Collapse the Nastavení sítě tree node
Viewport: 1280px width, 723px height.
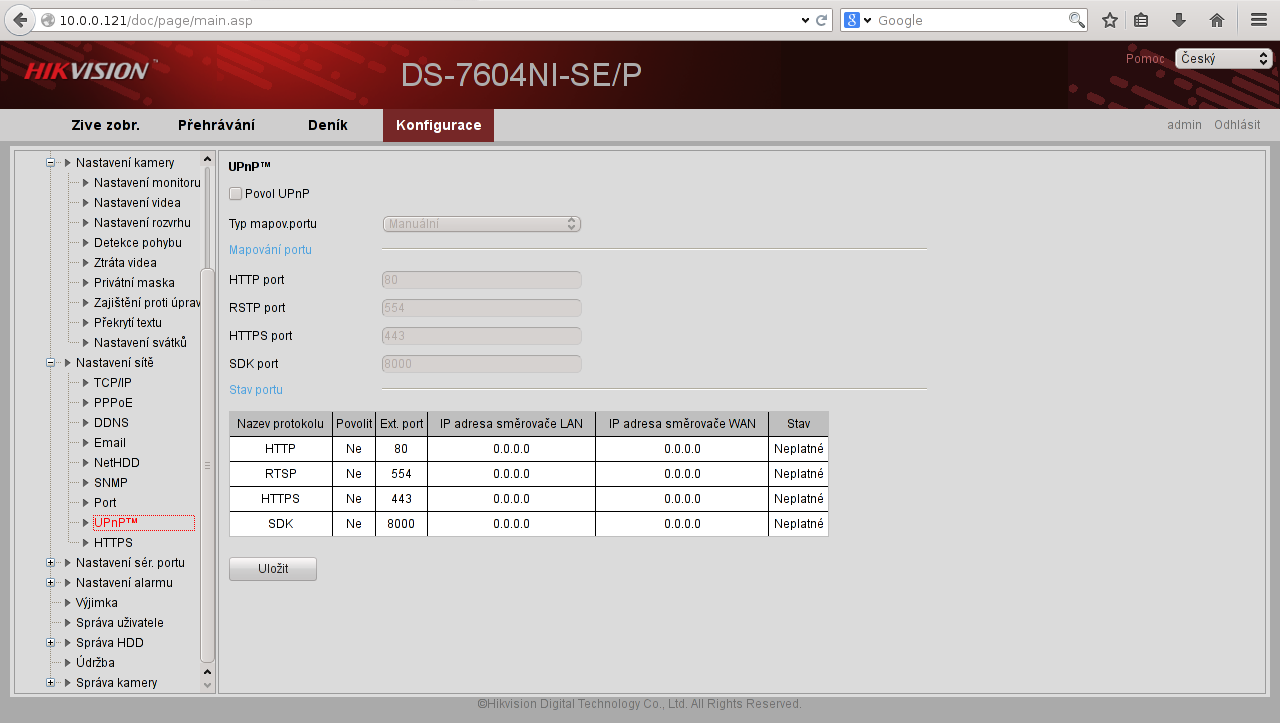(51, 363)
